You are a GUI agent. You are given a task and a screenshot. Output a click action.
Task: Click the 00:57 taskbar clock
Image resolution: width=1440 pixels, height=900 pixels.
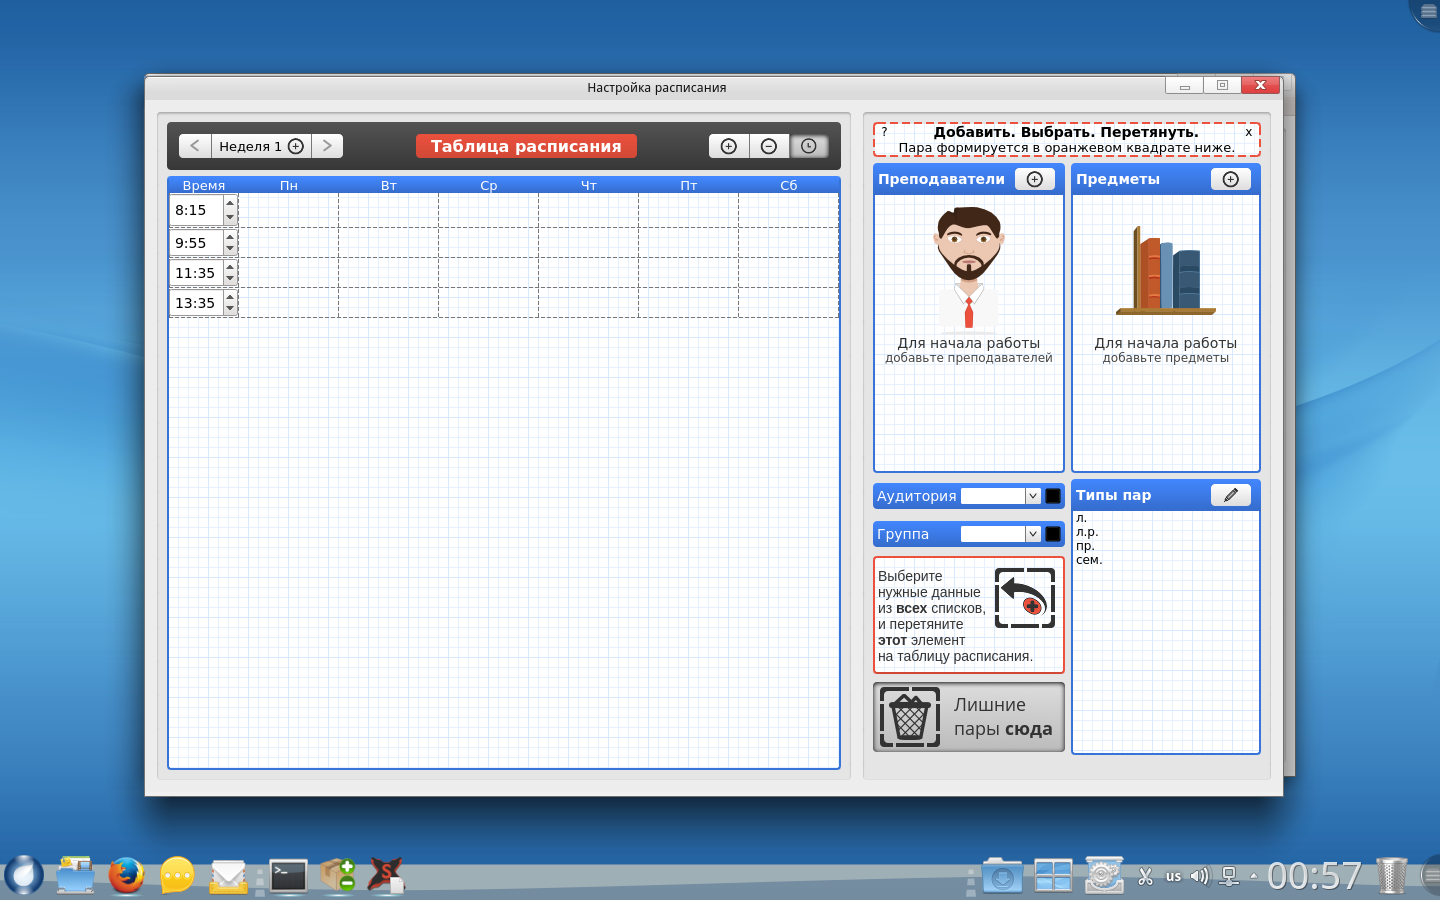tap(1314, 876)
